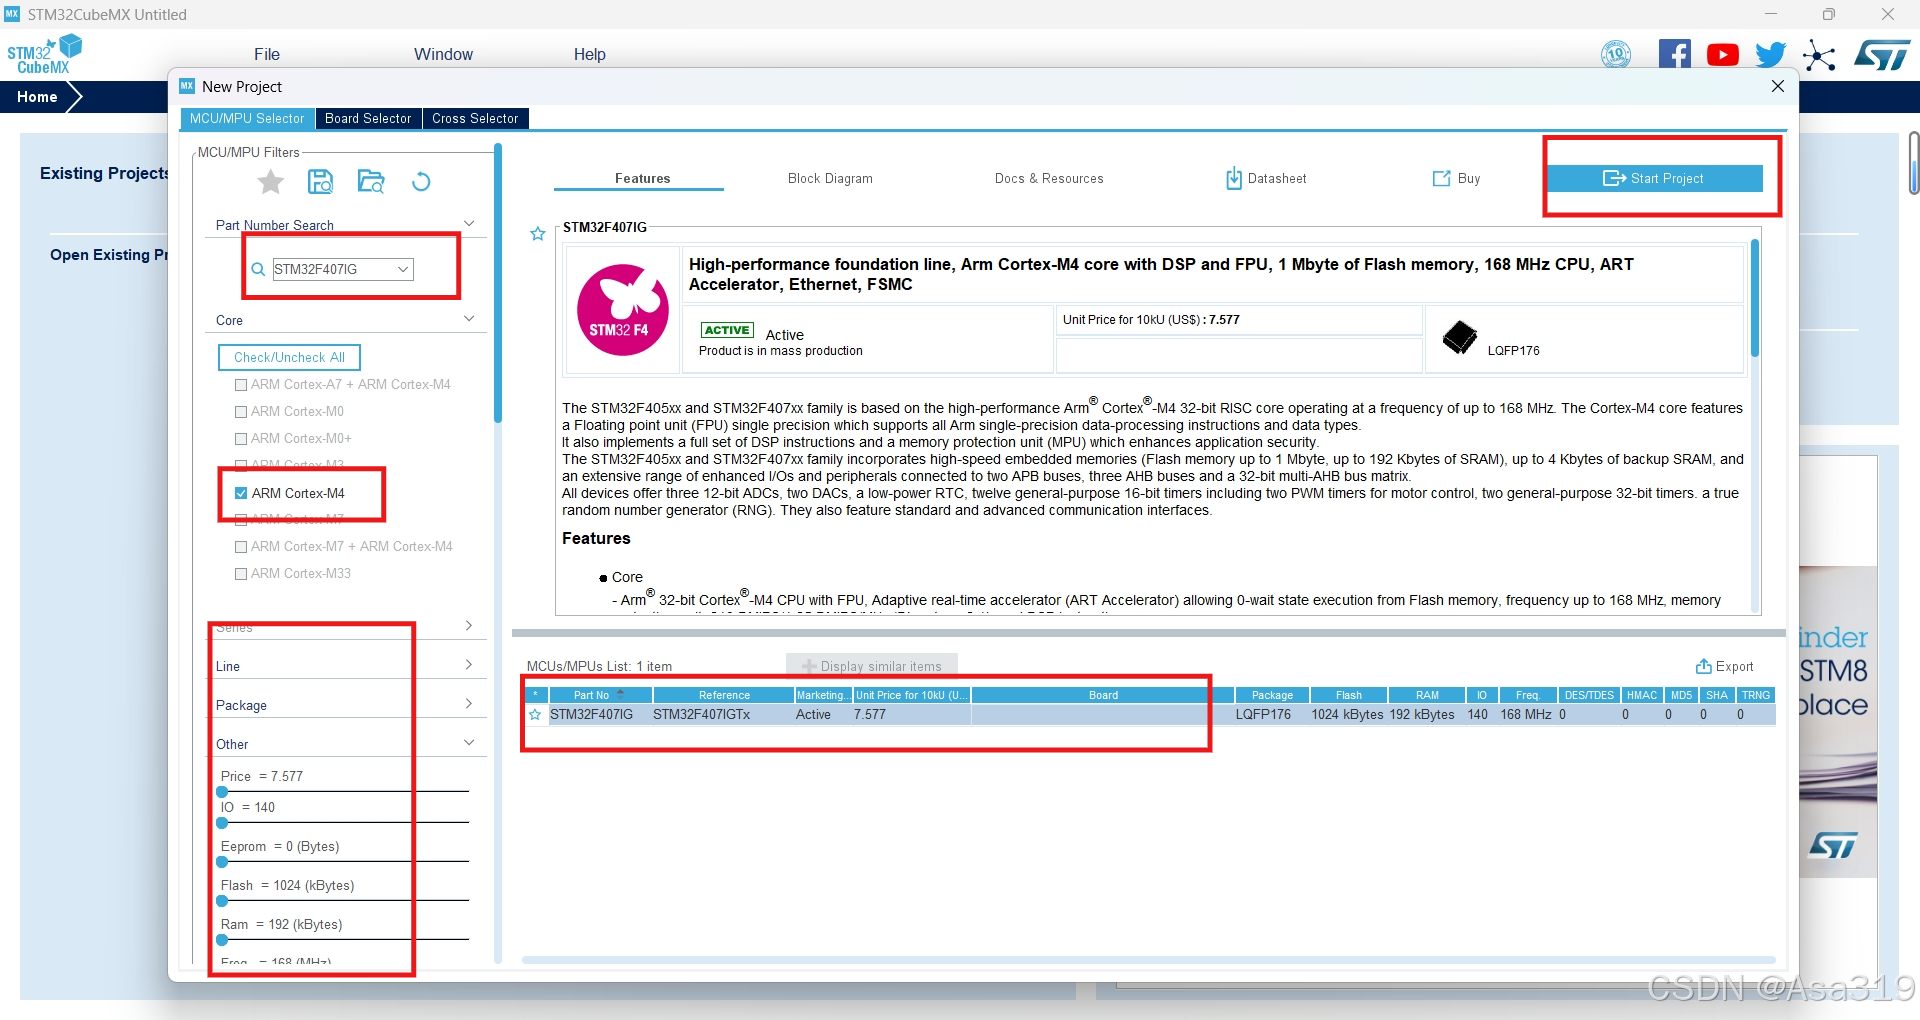Enable the ARM Cortex-M33 checkbox
Screen dimensions: 1920x1020
point(241,574)
